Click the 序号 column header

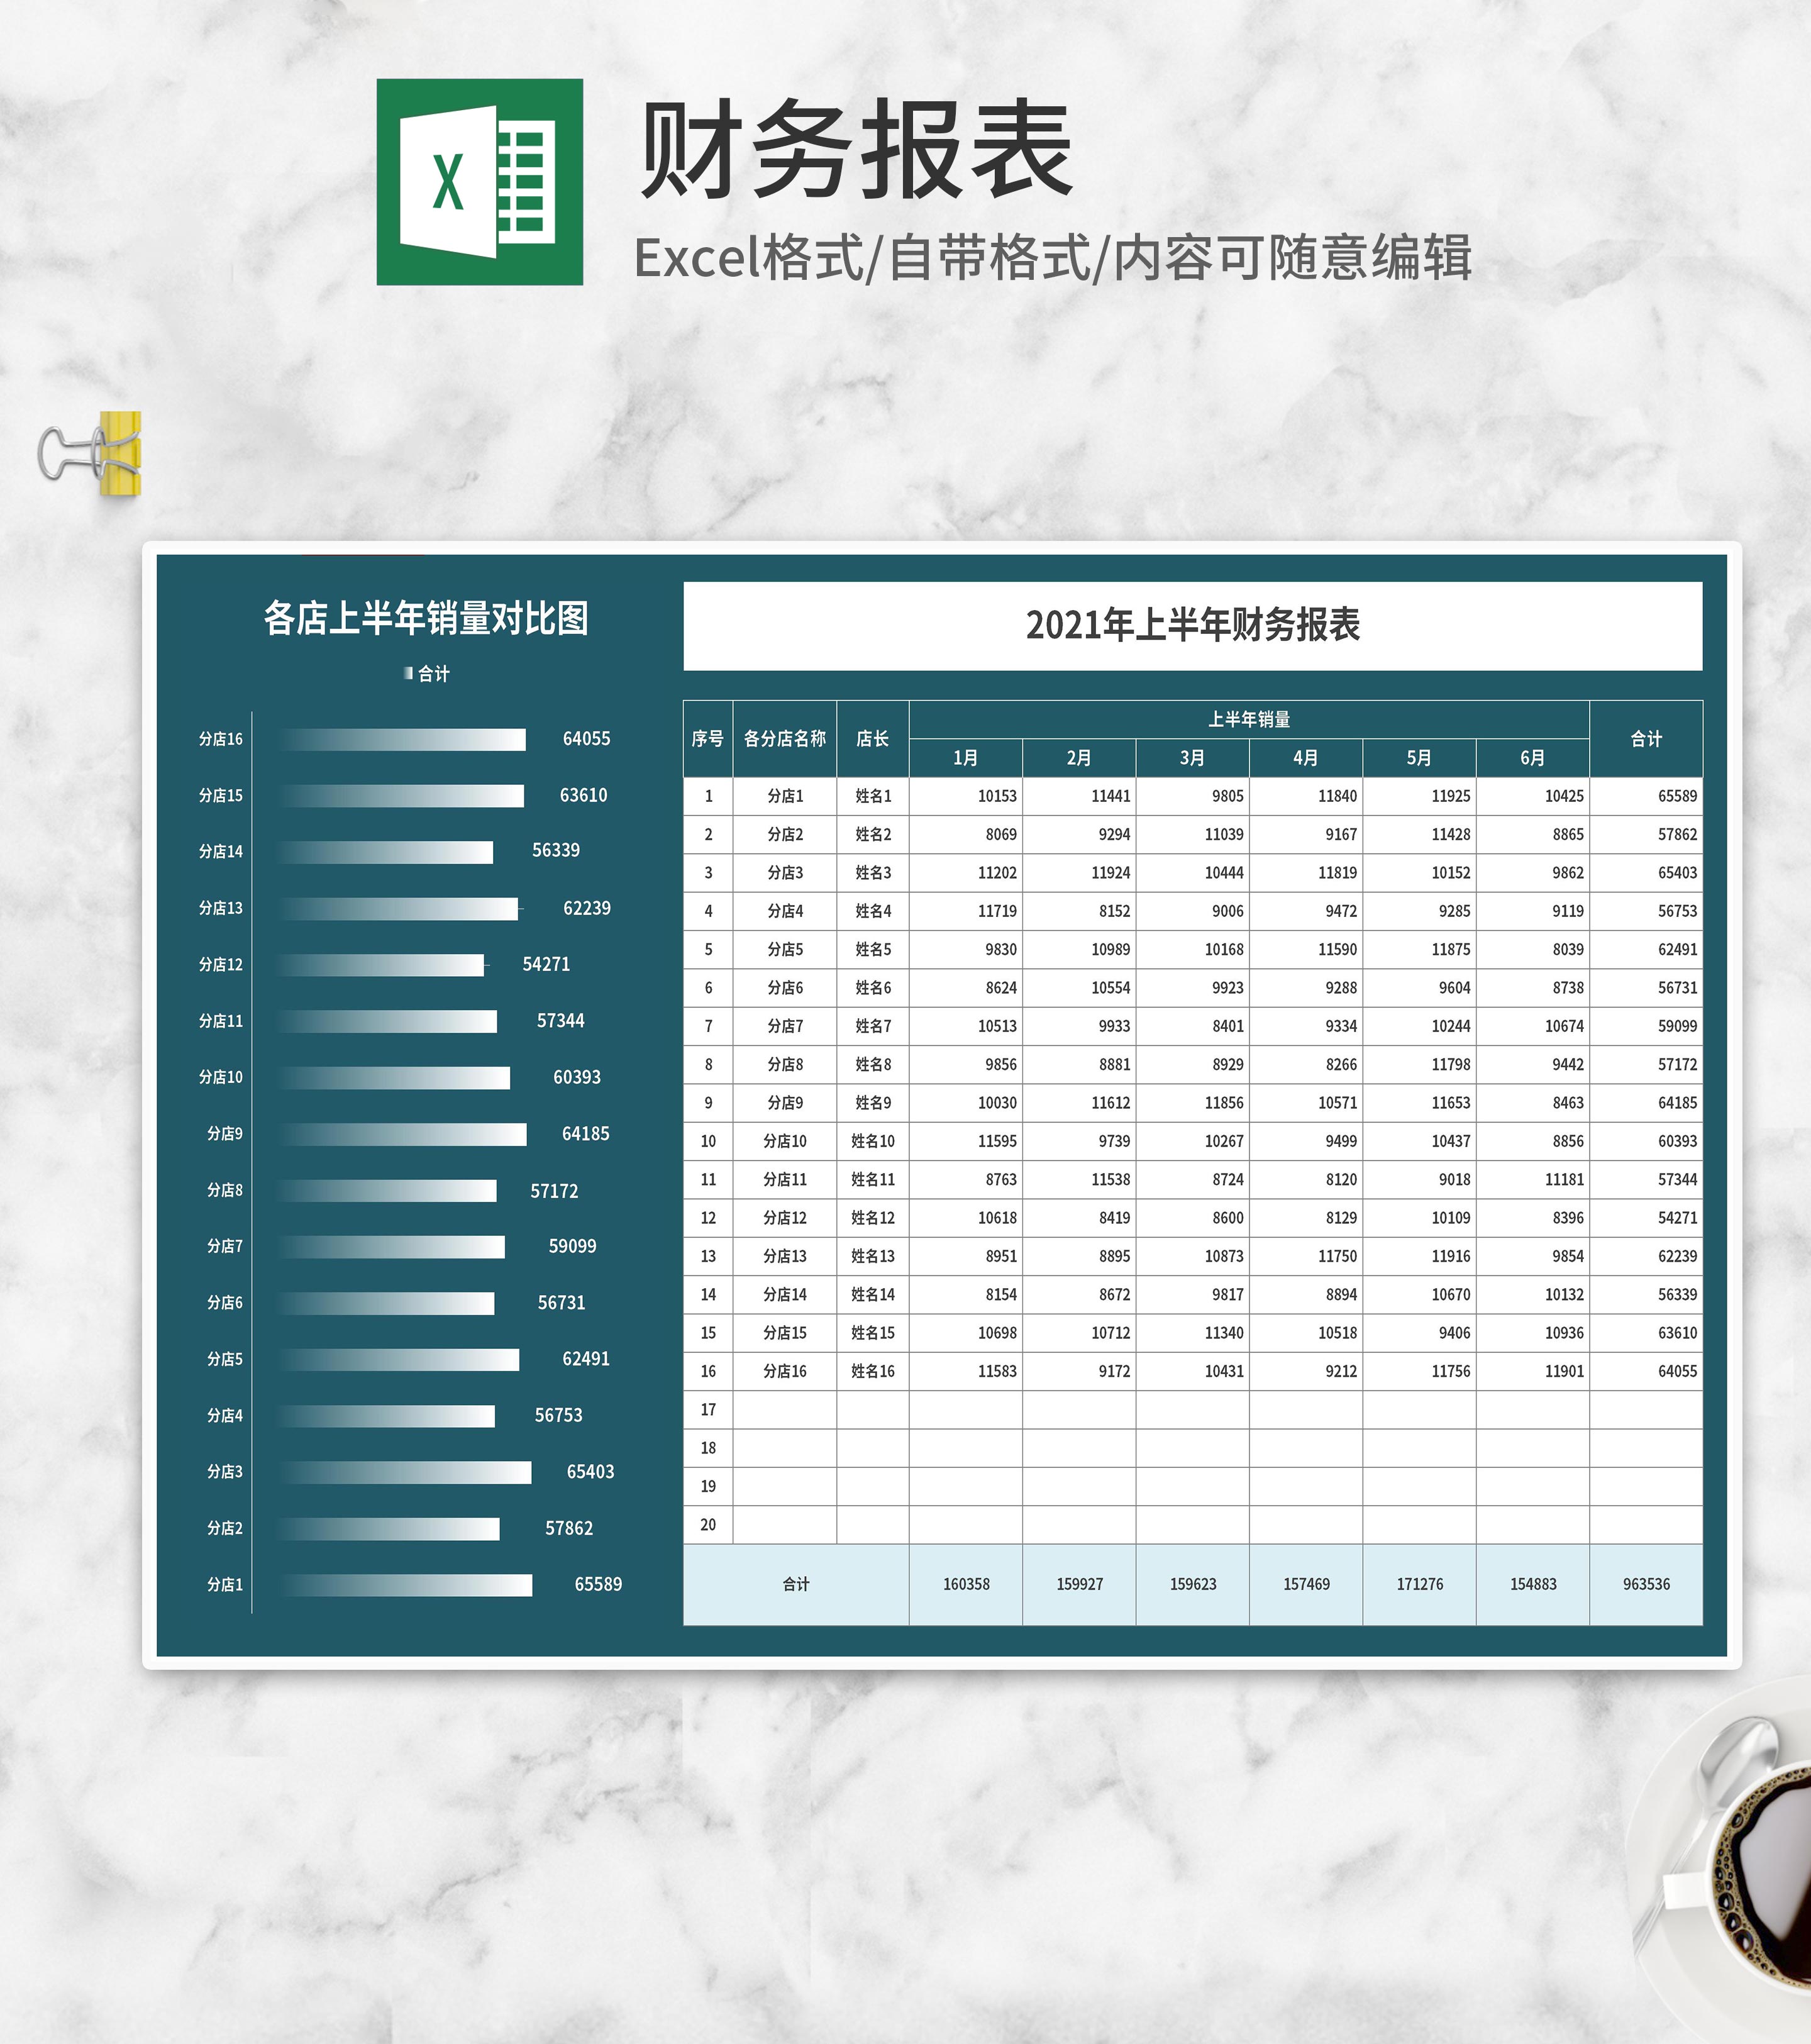coord(708,738)
